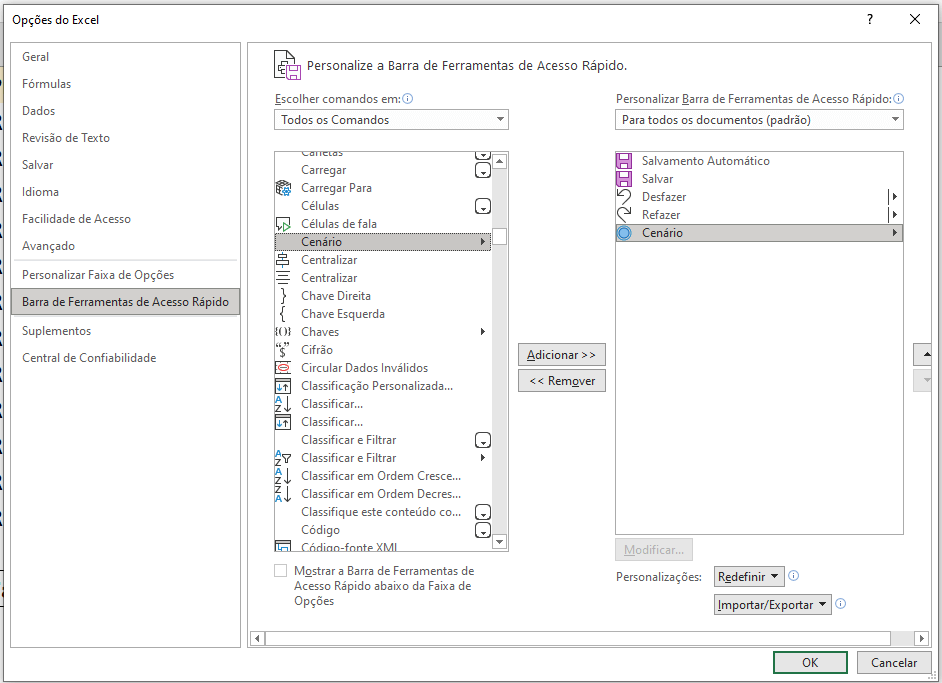Select the Código command in the list

coord(383,530)
